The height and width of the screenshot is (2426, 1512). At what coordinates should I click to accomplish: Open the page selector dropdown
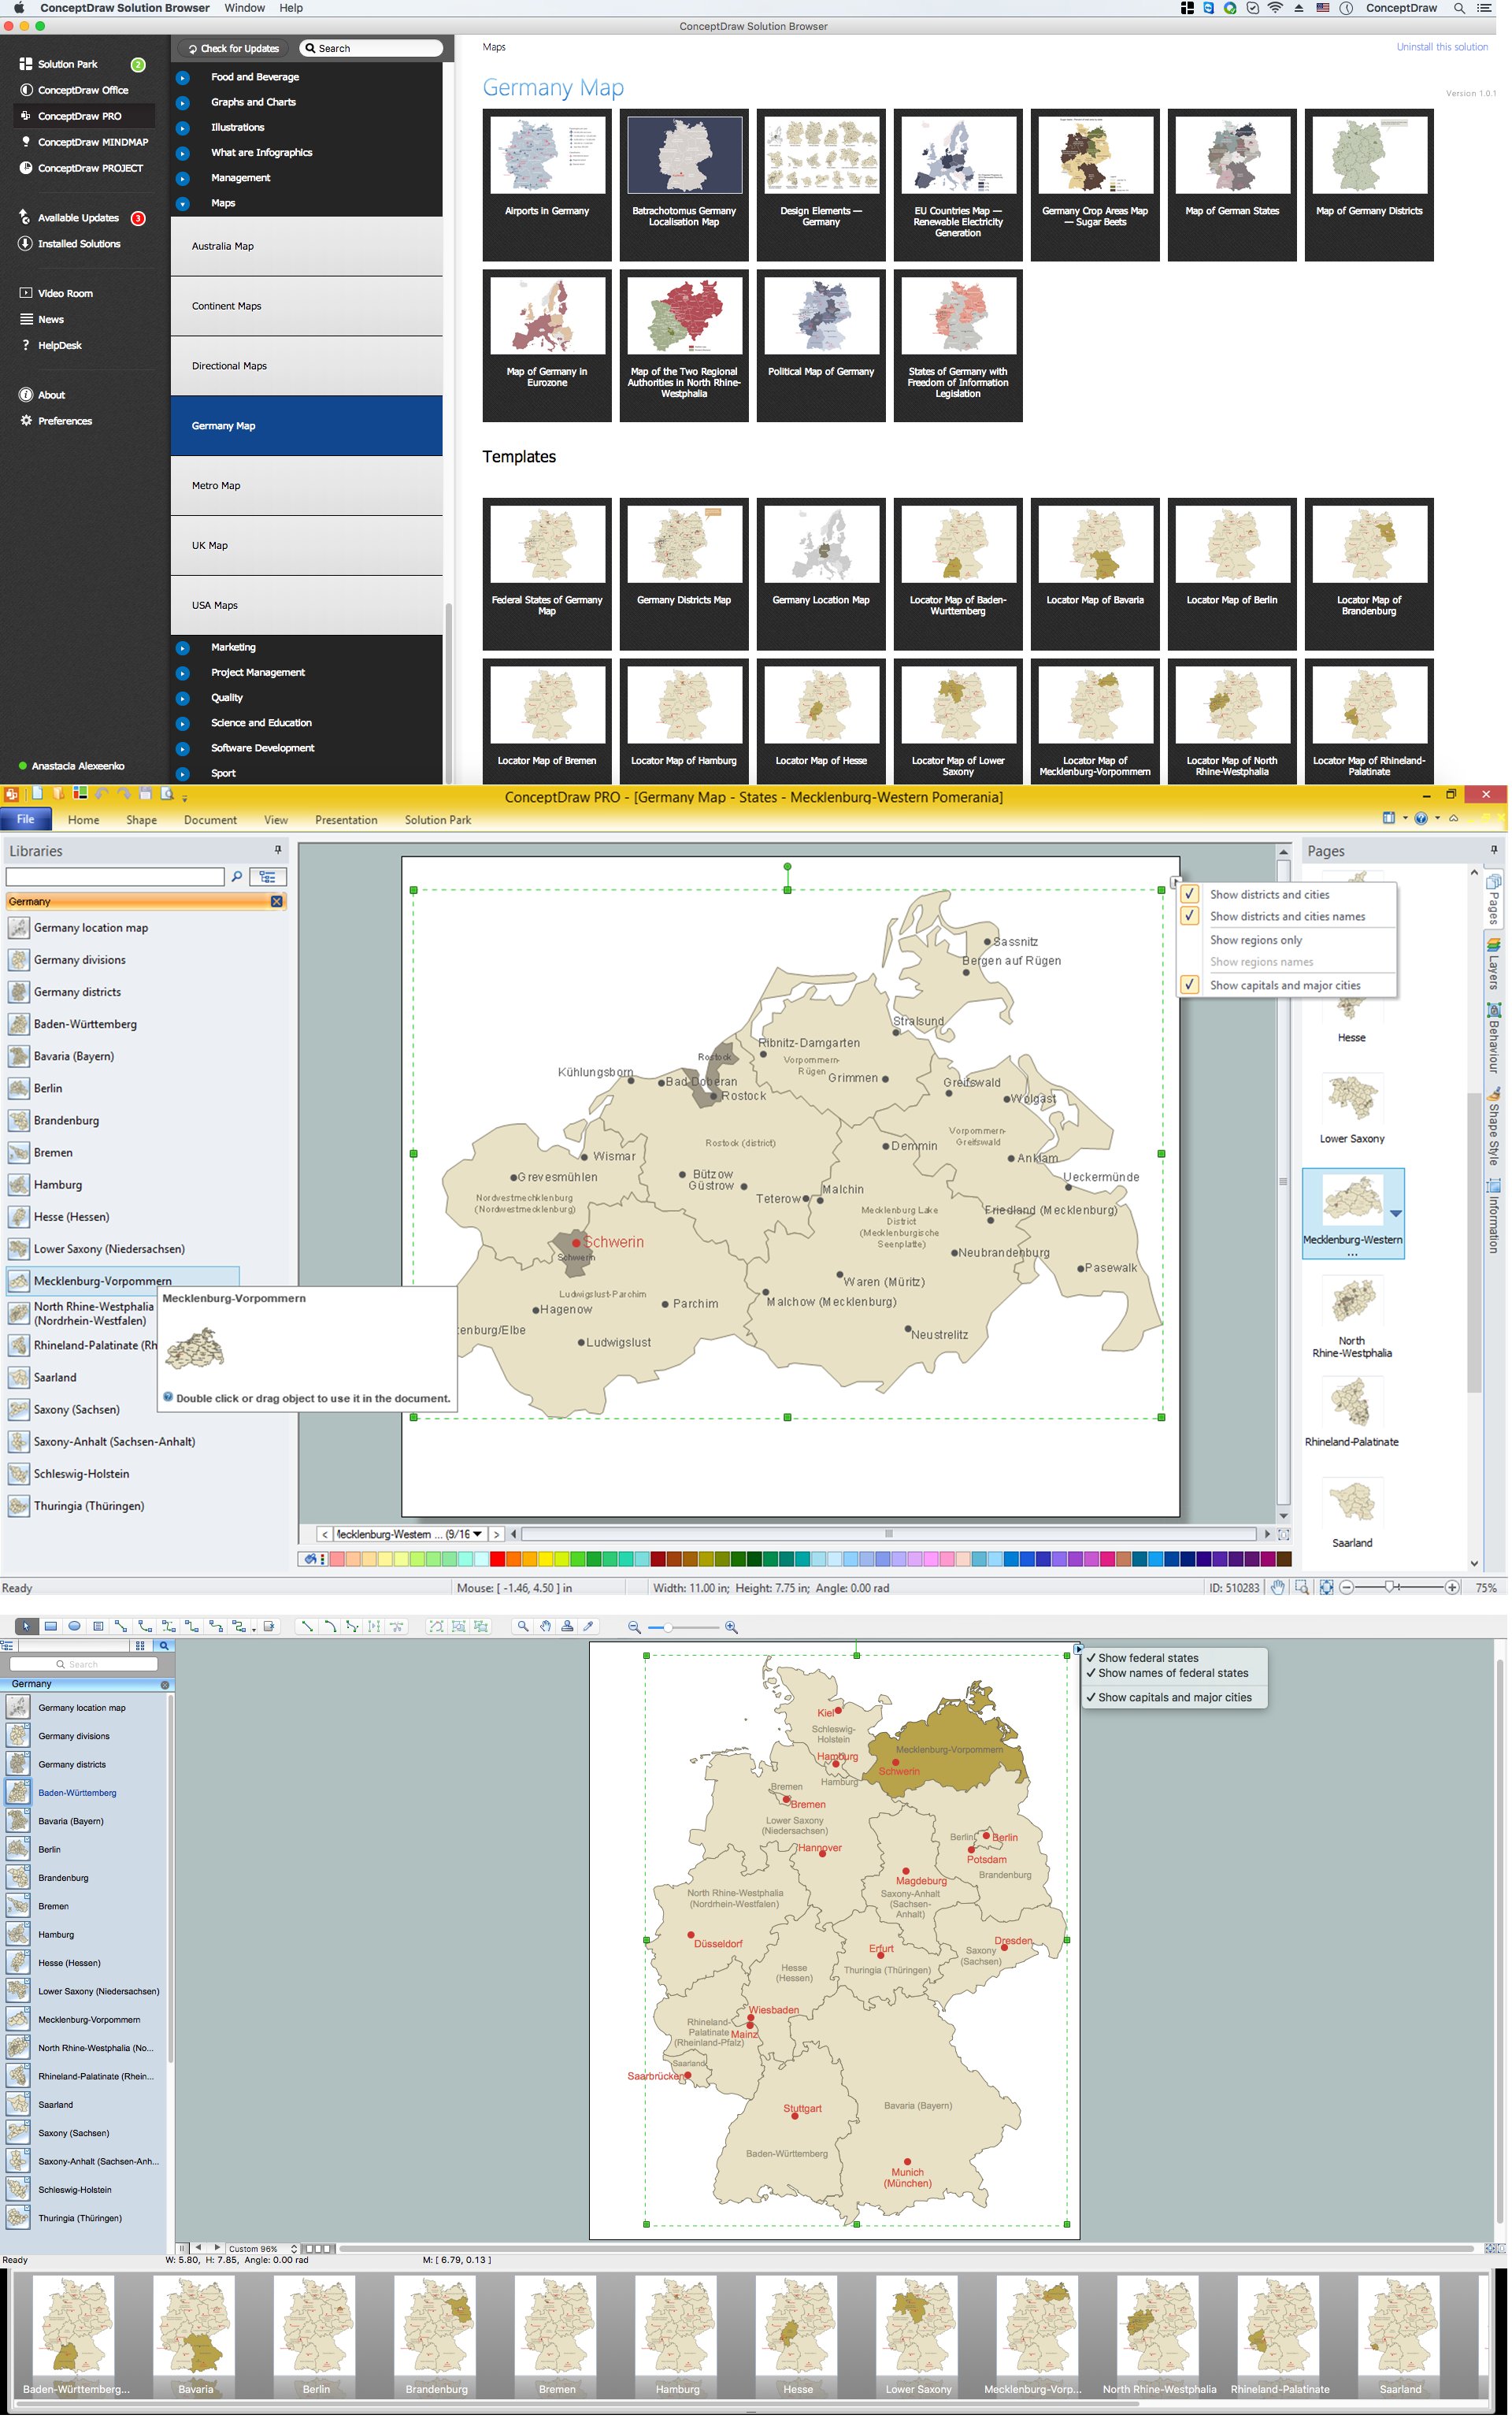tap(477, 1534)
